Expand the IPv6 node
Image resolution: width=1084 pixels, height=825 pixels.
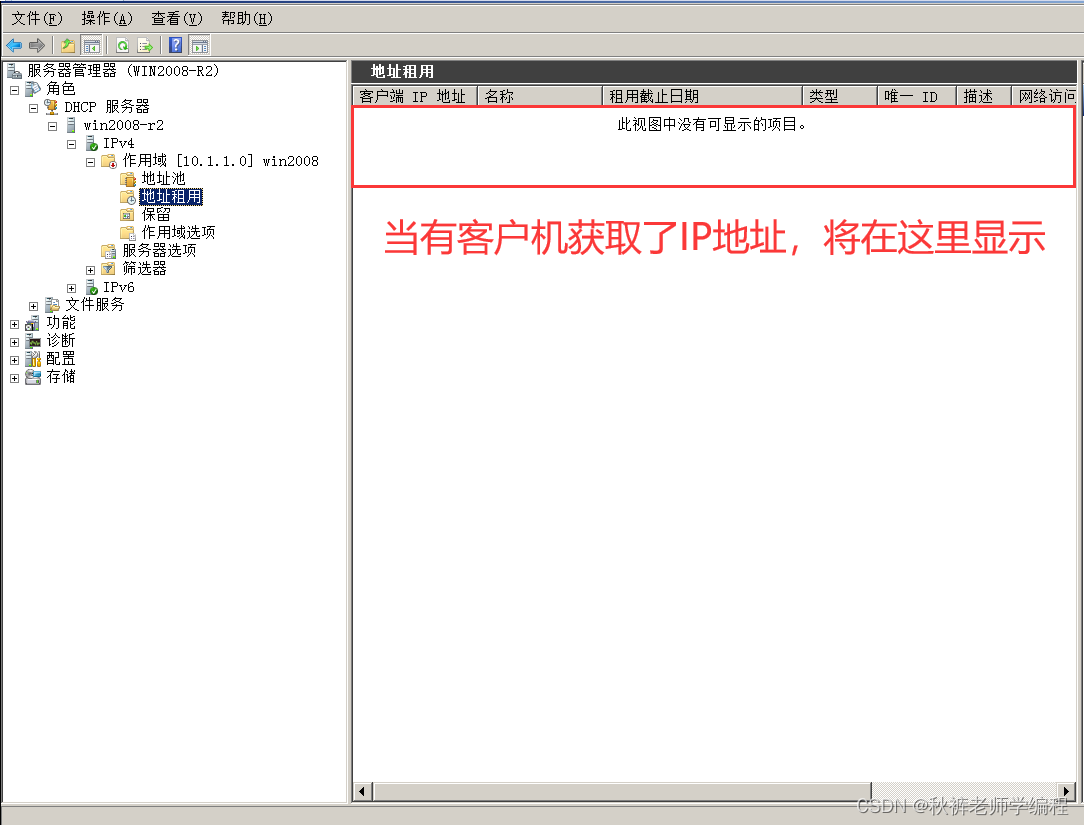point(71,288)
